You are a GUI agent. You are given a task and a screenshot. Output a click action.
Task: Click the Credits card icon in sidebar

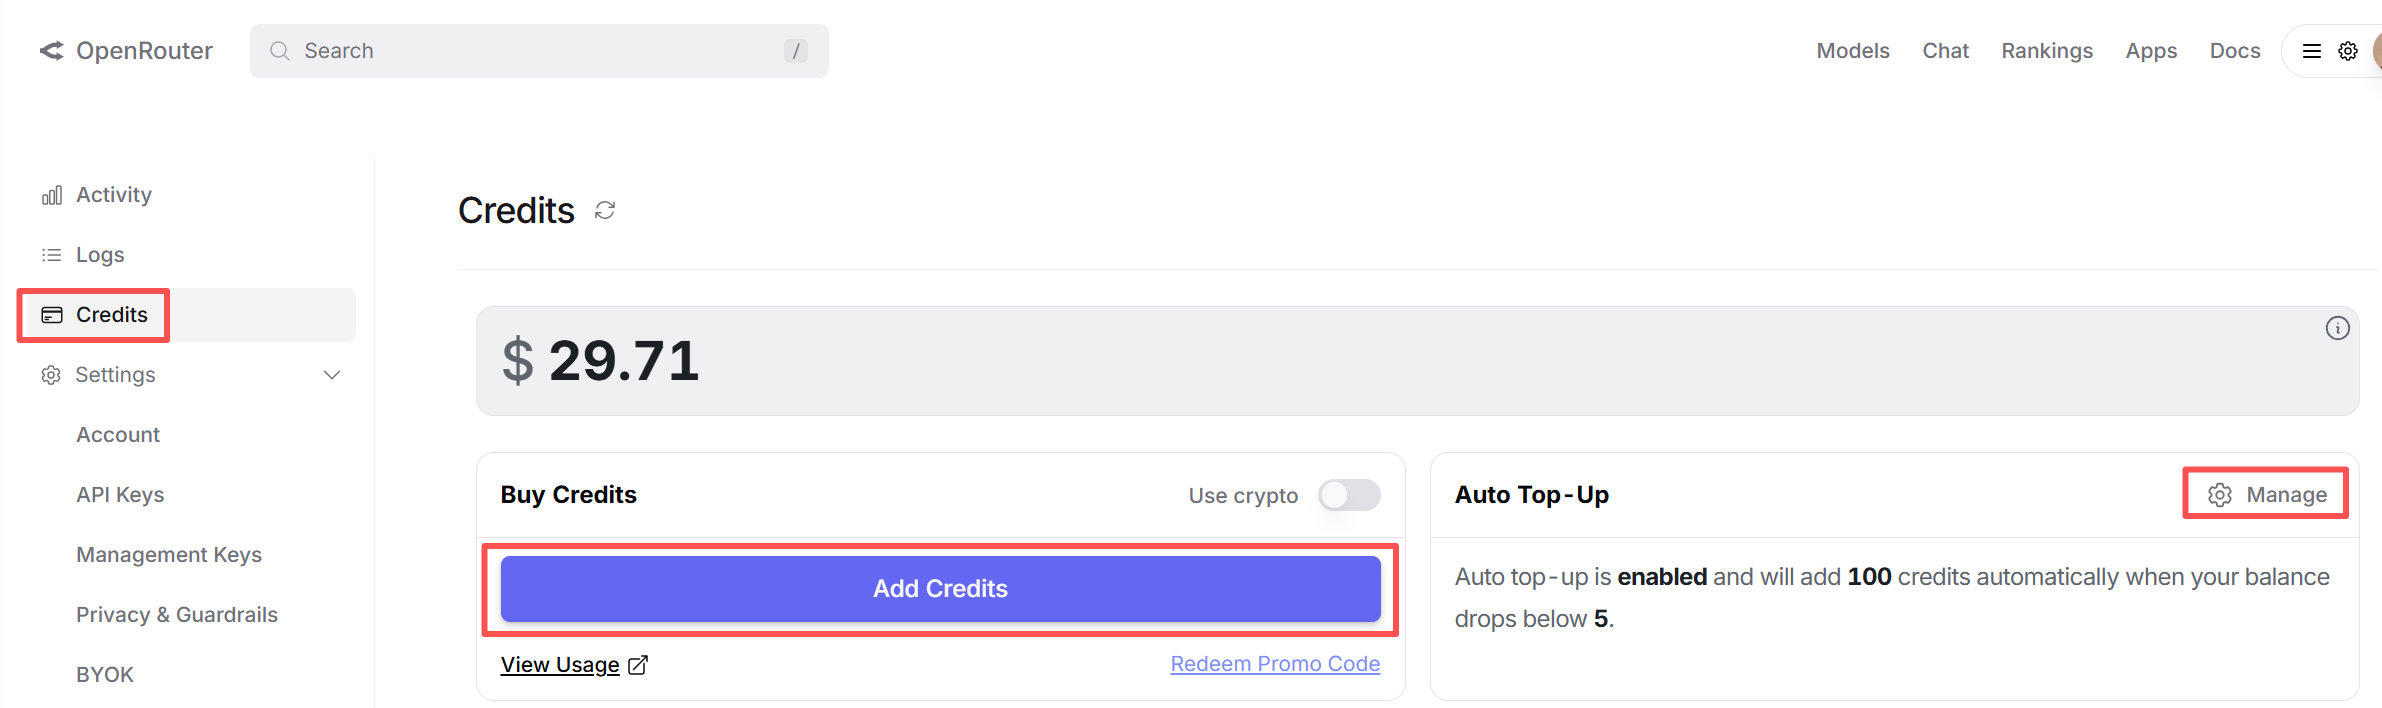[x=52, y=314]
